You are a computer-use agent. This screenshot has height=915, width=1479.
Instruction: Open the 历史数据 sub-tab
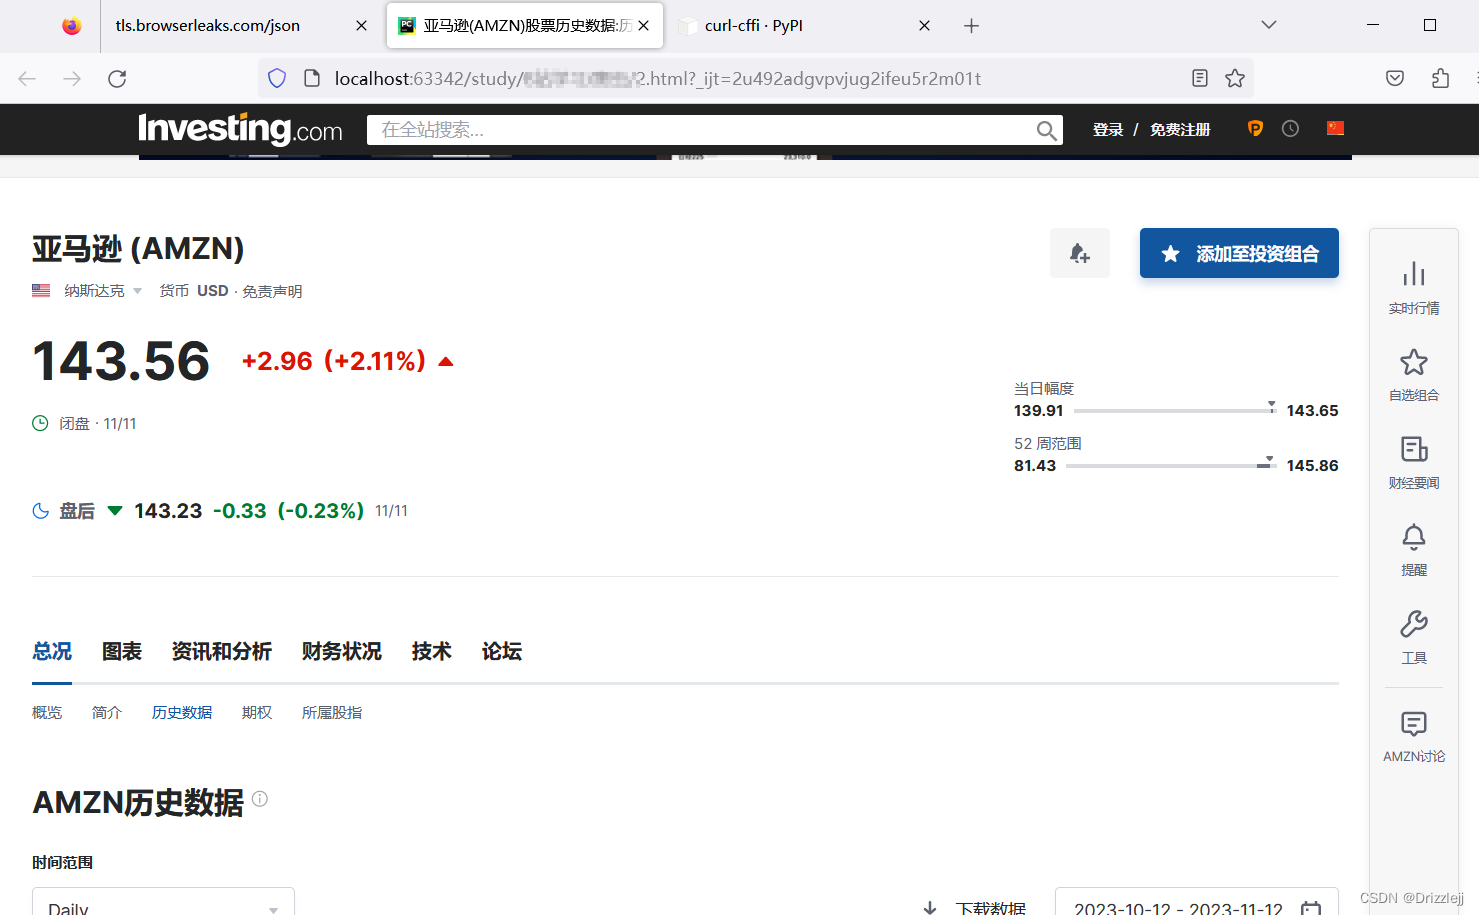[x=182, y=712]
